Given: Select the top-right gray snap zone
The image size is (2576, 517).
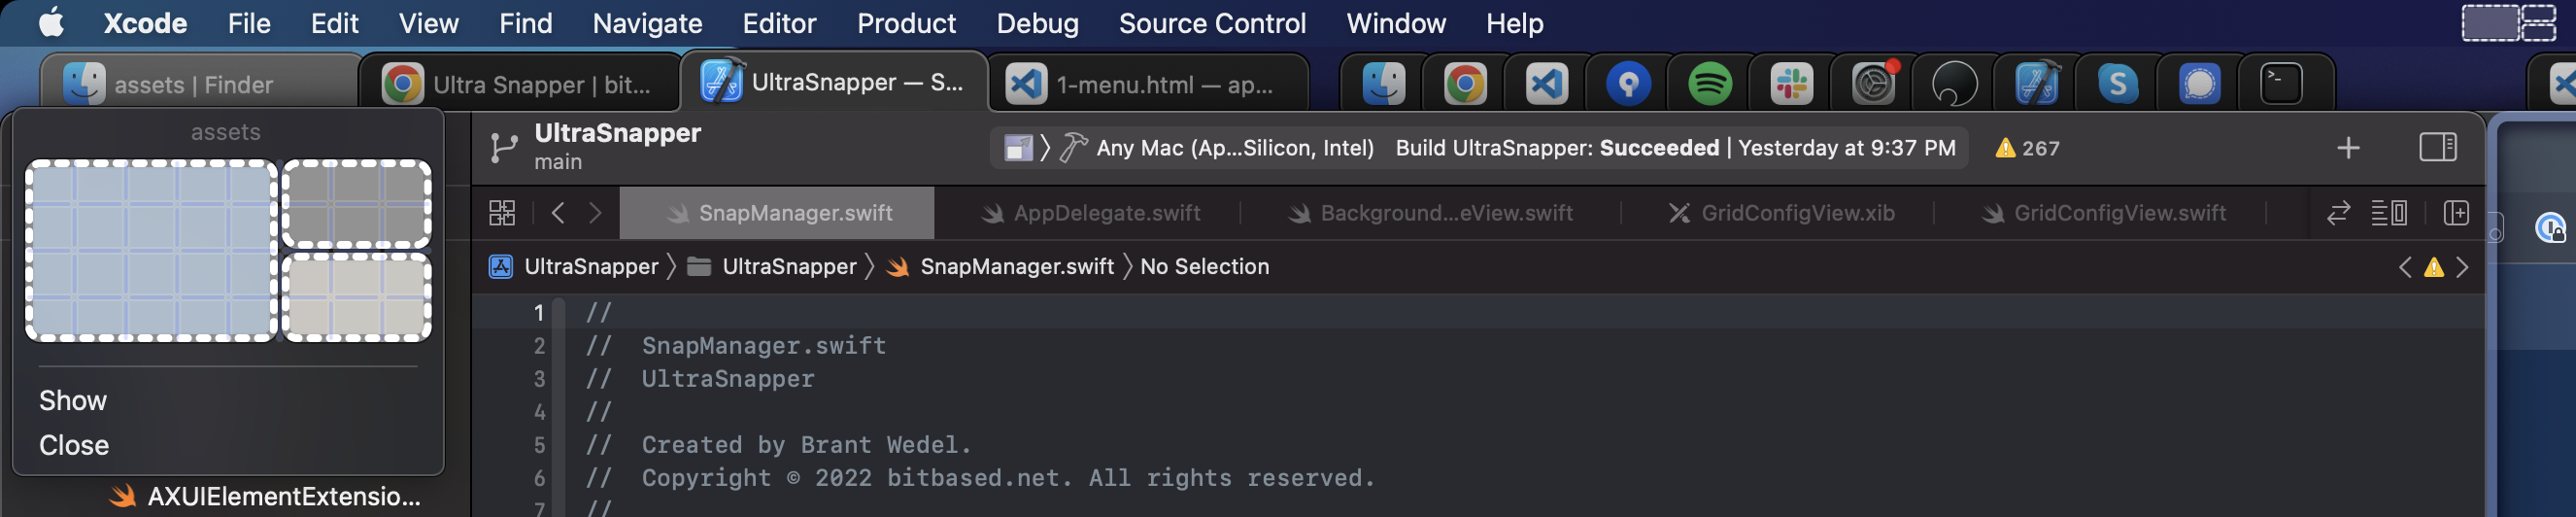Looking at the screenshot, I should (x=357, y=204).
